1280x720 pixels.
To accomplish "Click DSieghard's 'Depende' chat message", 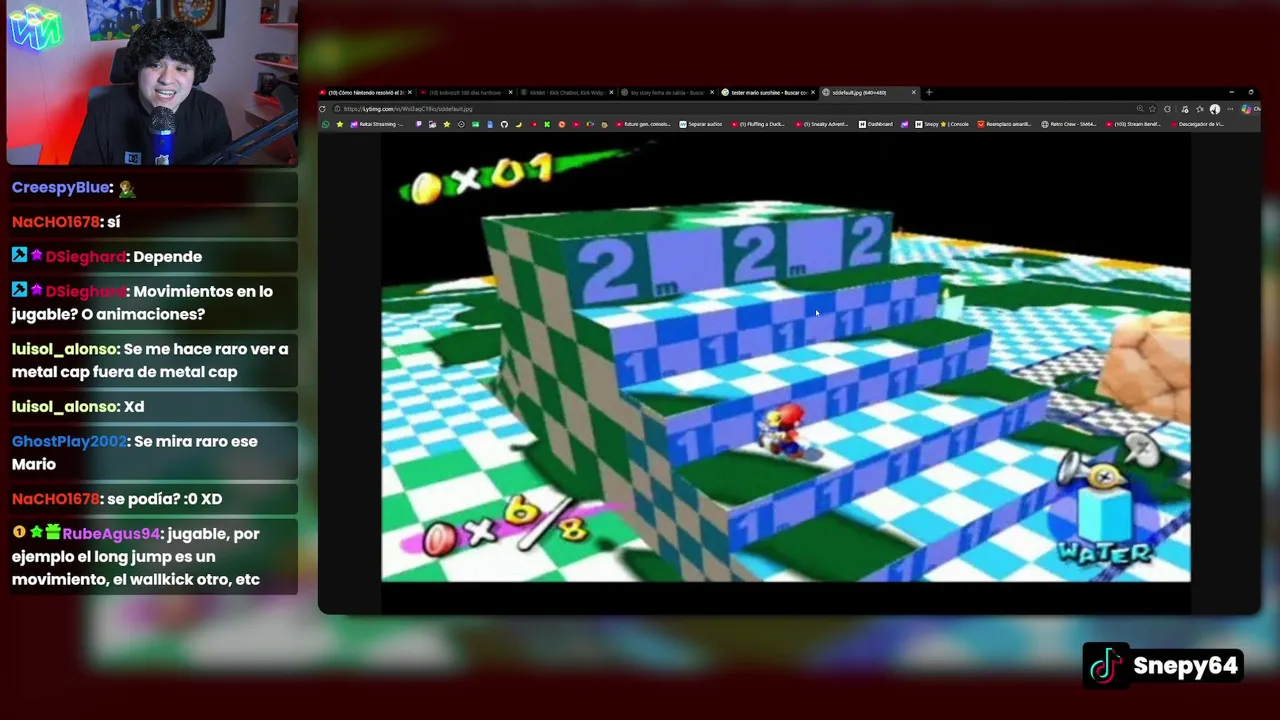I will [153, 257].
